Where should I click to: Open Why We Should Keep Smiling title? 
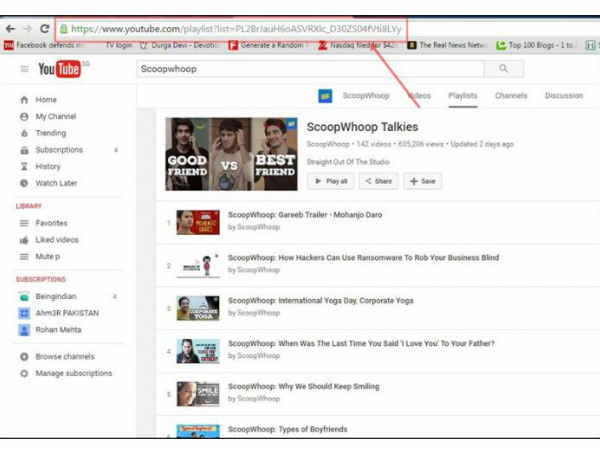[x=304, y=386]
